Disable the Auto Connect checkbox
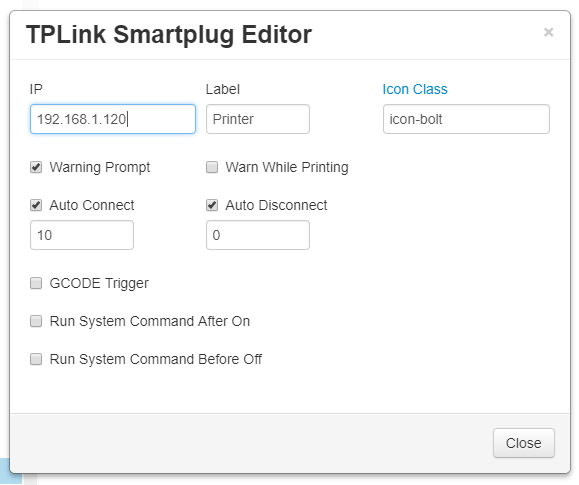579x485 pixels. coord(36,205)
